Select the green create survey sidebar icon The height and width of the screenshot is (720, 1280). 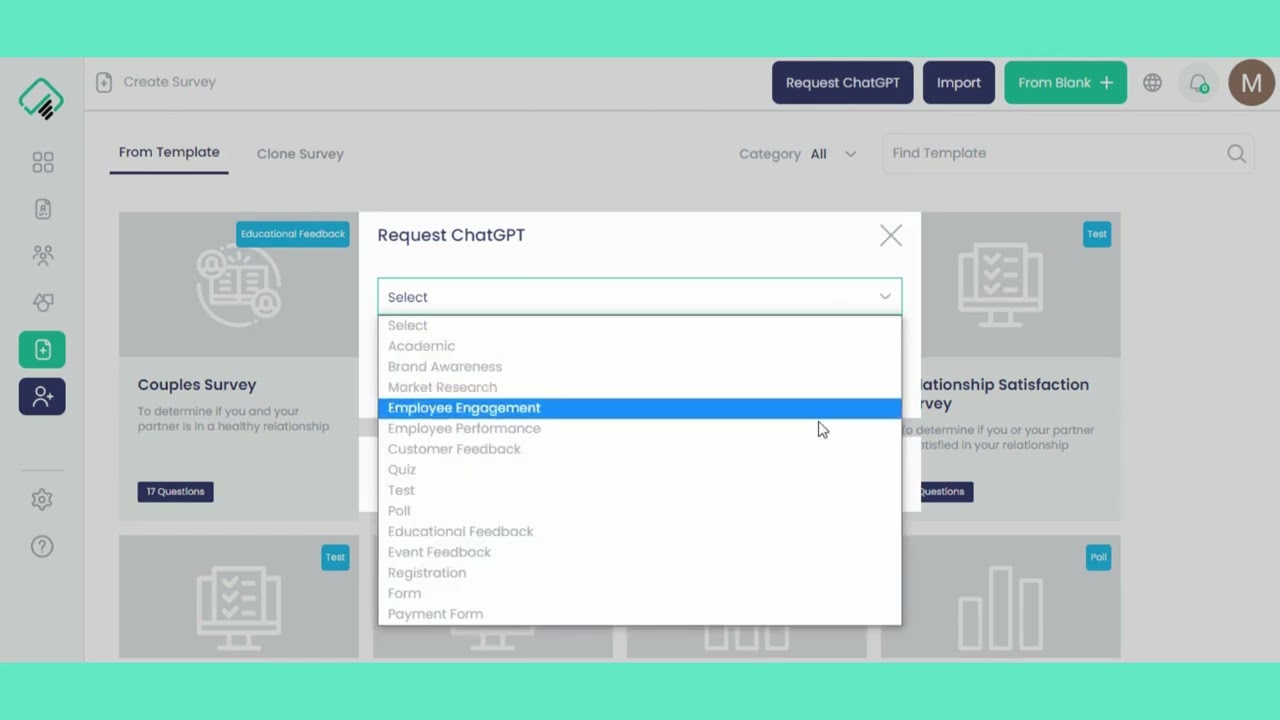click(42, 349)
